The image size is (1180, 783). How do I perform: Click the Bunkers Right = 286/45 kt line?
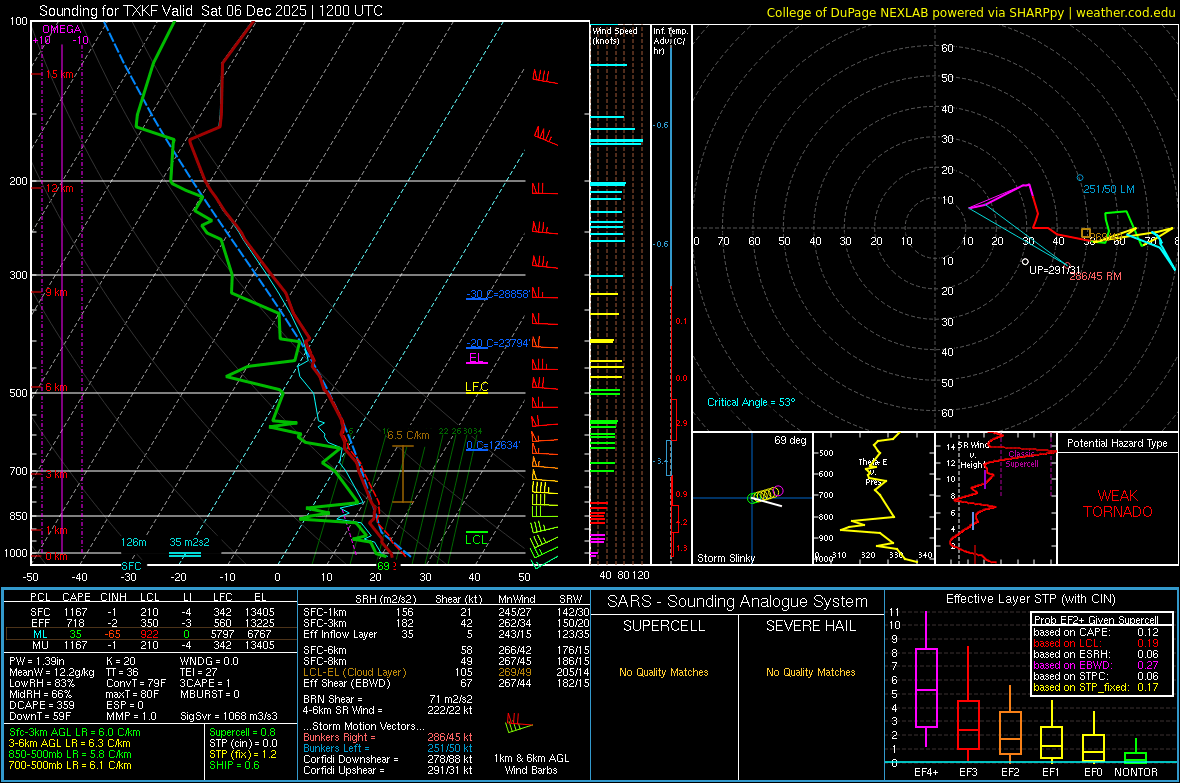pyautogui.click(x=388, y=737)
